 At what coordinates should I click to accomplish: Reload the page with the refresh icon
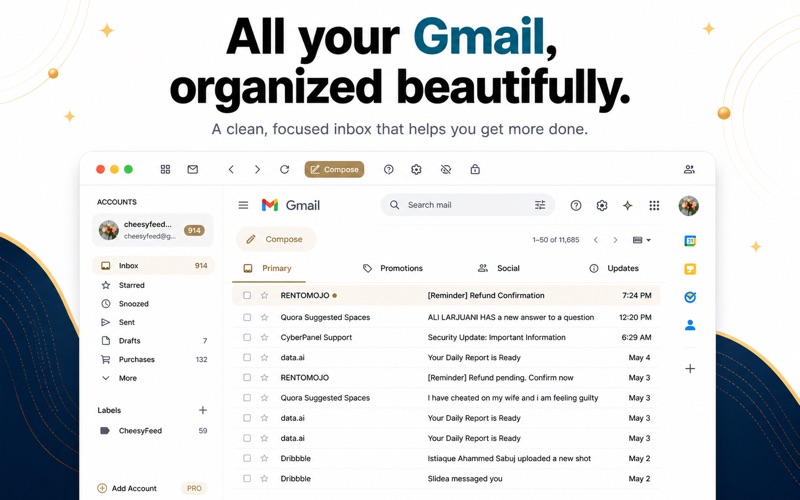(x=285, y=169)
